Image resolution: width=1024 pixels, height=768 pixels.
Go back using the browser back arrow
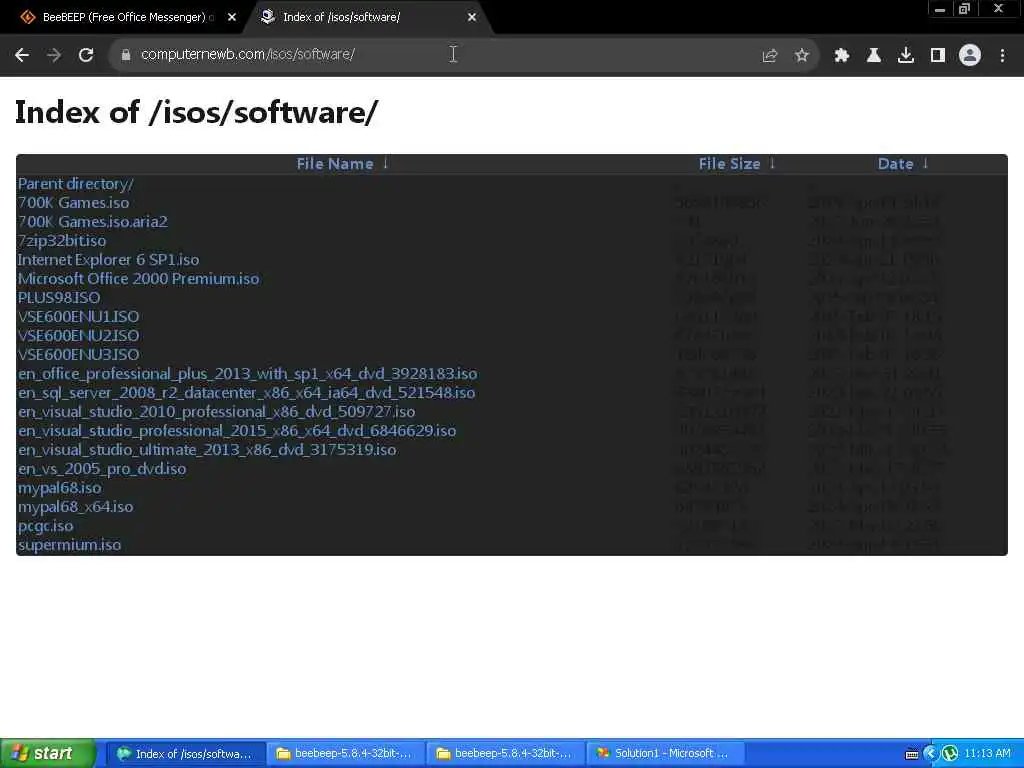pyautogui.click(x=22, y=55)
